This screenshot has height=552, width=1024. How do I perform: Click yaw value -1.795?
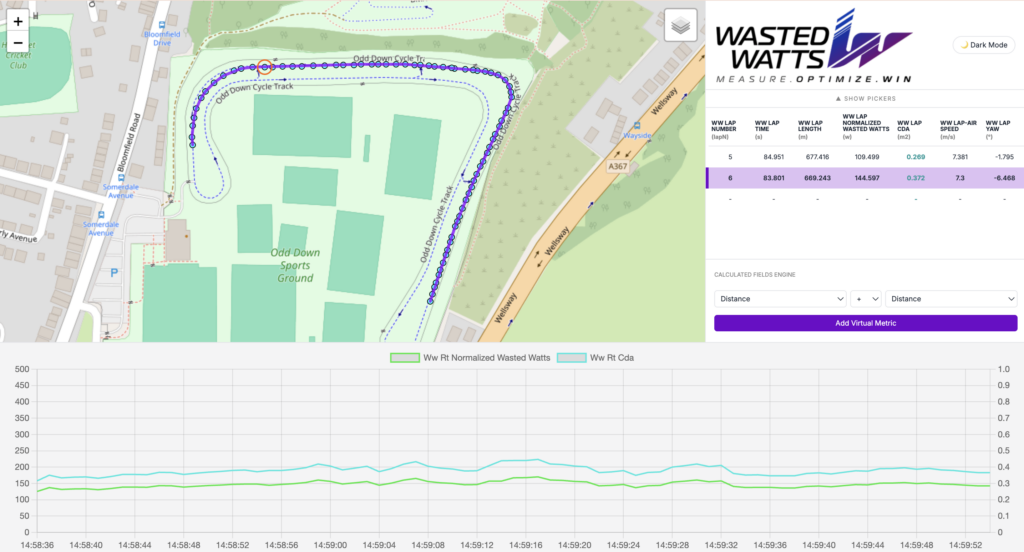tap(1004, 157)
